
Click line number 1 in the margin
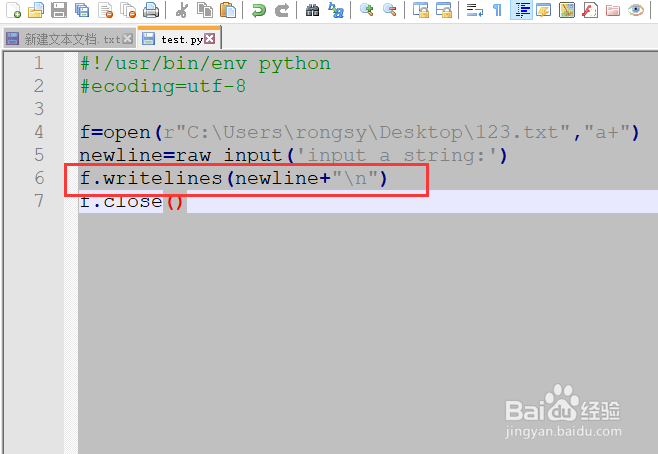tap(39, 63)
